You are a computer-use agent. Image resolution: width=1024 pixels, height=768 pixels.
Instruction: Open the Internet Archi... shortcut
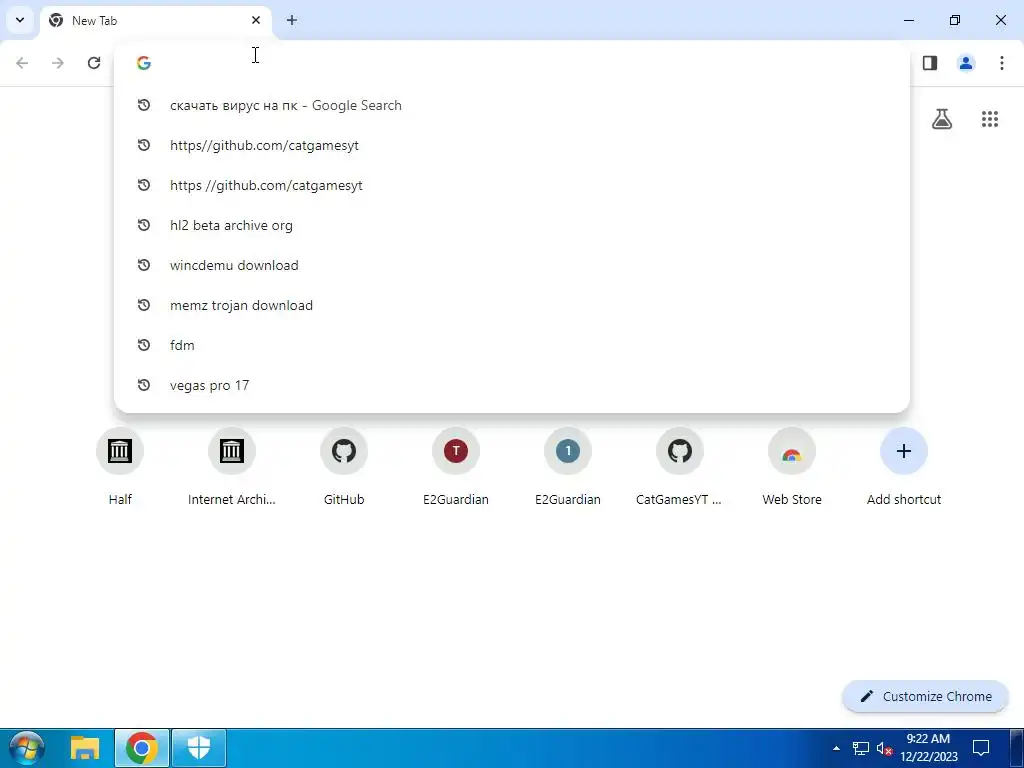click(x=232, y=468)
